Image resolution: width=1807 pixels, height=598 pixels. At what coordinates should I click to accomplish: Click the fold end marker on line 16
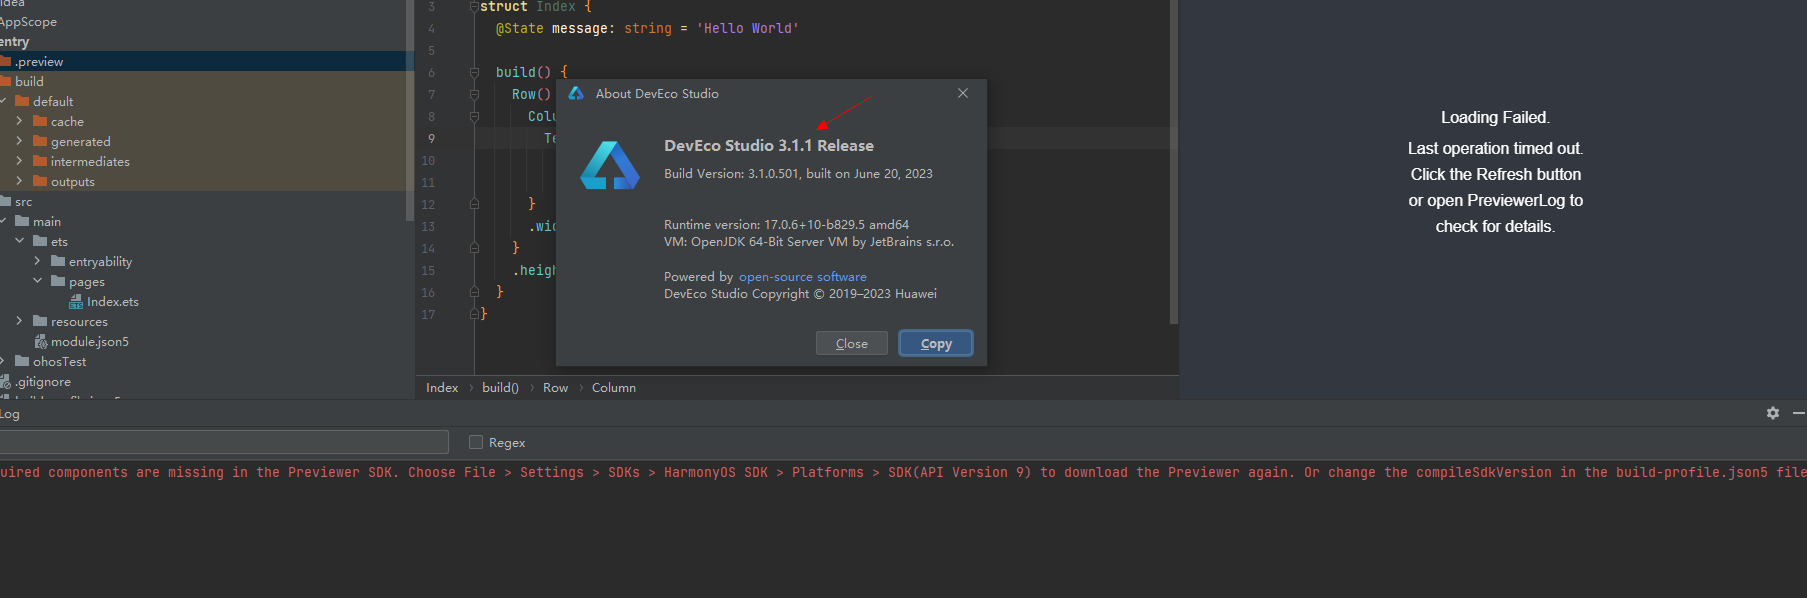[x=474, y=292]
